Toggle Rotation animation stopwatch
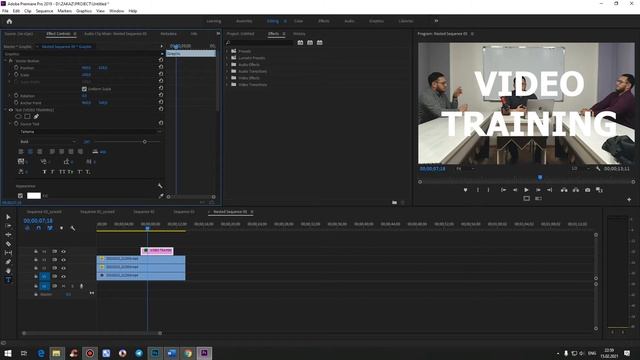 [x=16, y=96]
